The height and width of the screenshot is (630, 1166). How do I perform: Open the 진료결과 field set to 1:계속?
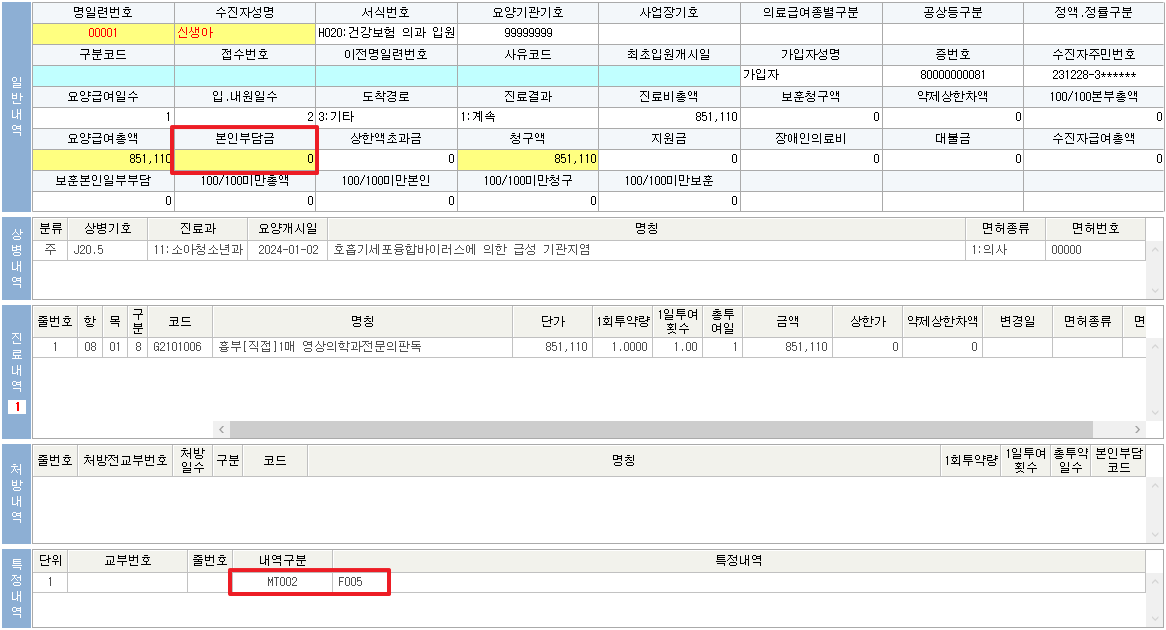click(528, 117)
